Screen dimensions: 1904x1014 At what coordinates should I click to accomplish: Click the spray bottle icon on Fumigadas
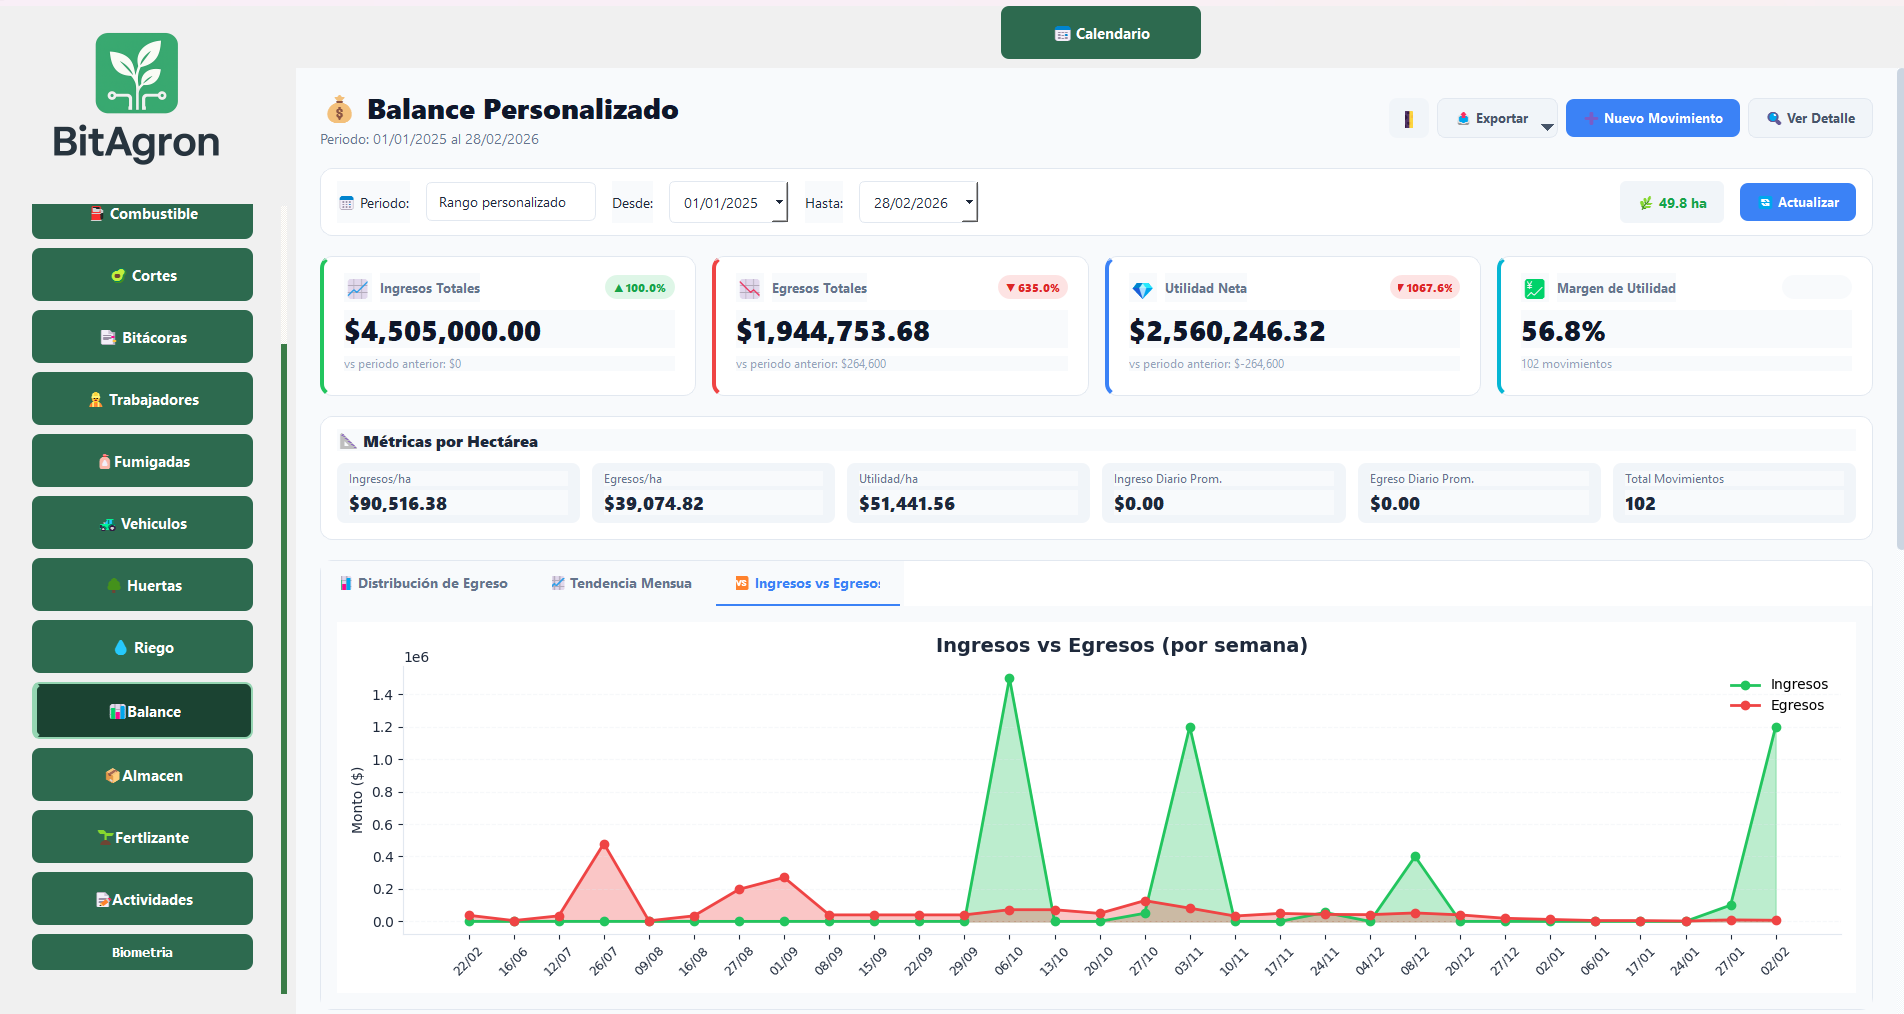click(x=104, y=462)
